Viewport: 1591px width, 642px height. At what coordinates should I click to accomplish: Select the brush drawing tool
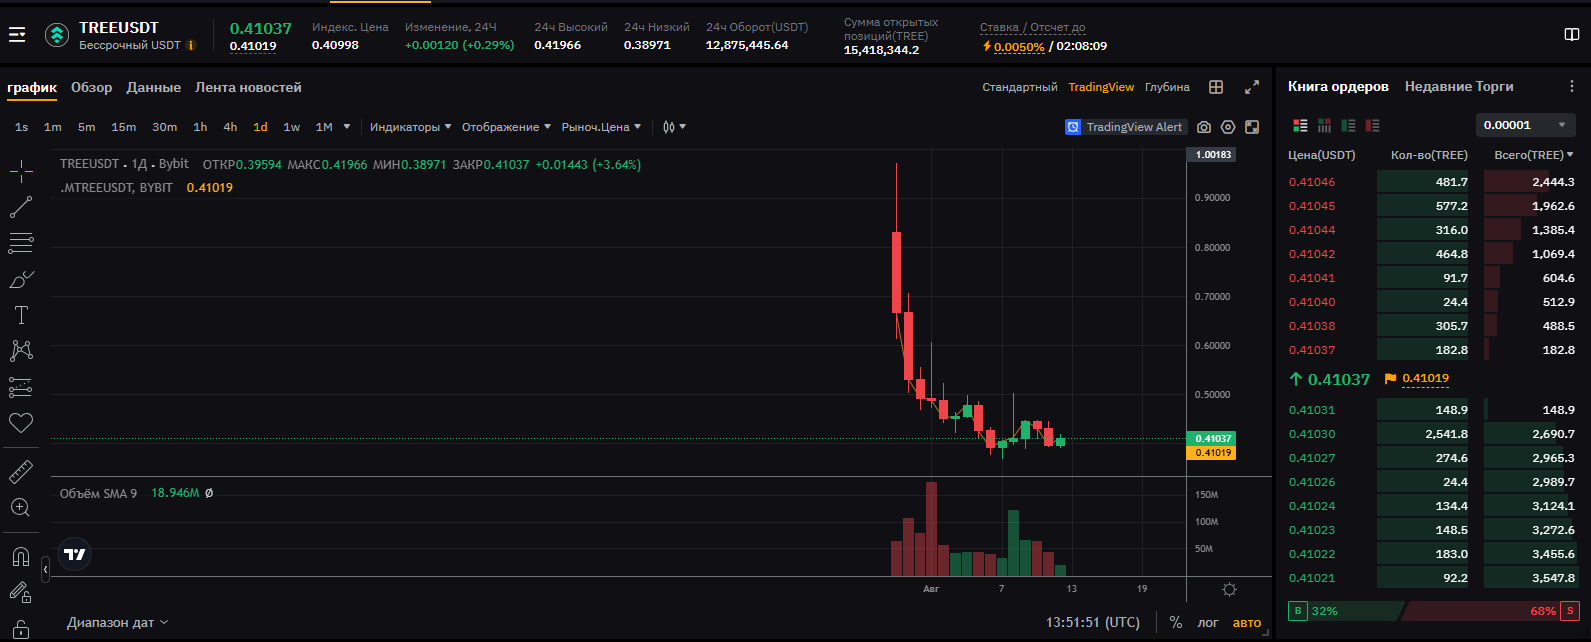[x=21, y=279]
